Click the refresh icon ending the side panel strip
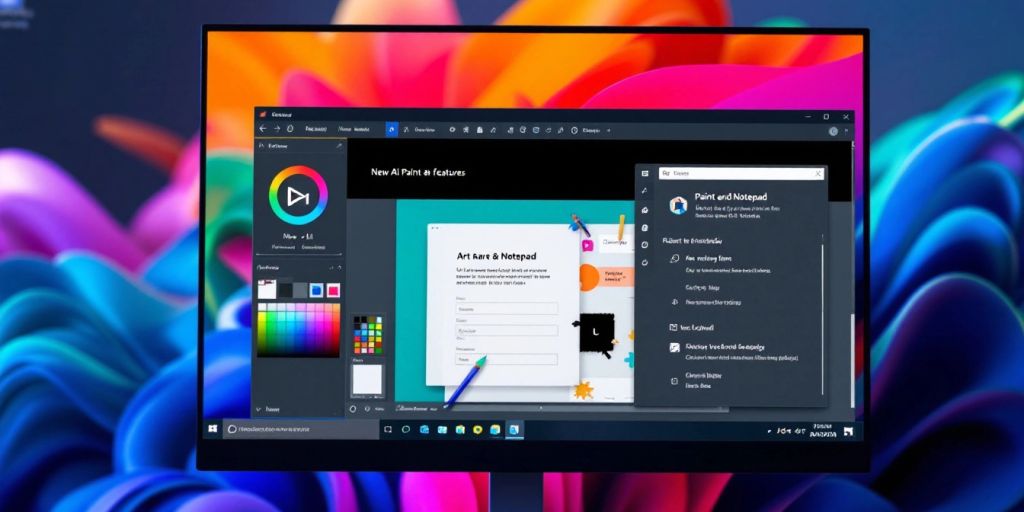Viewport: 1024px width, 512px height. pos(645,263)
